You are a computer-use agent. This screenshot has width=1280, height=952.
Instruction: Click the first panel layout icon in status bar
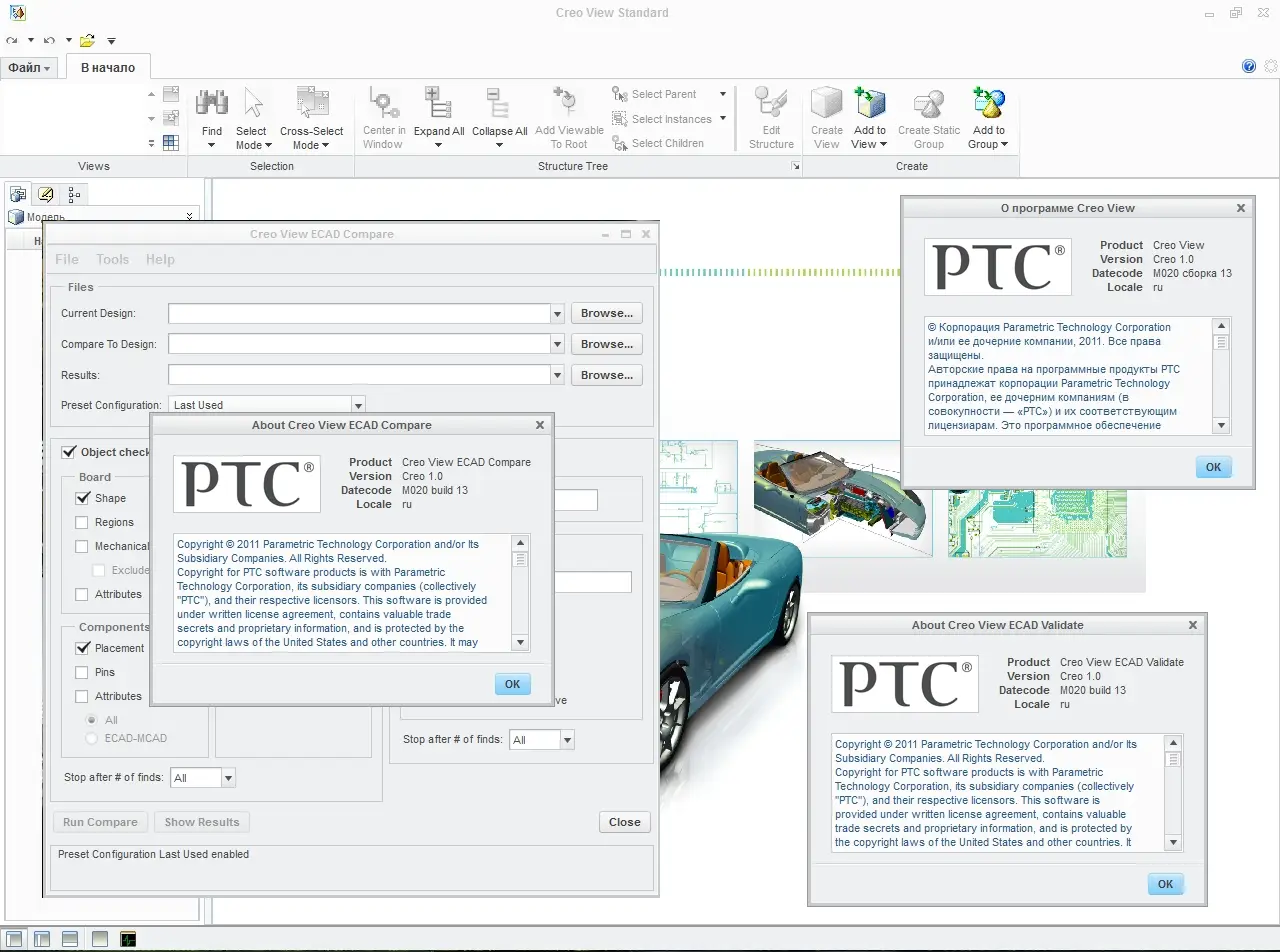point(14,939)
